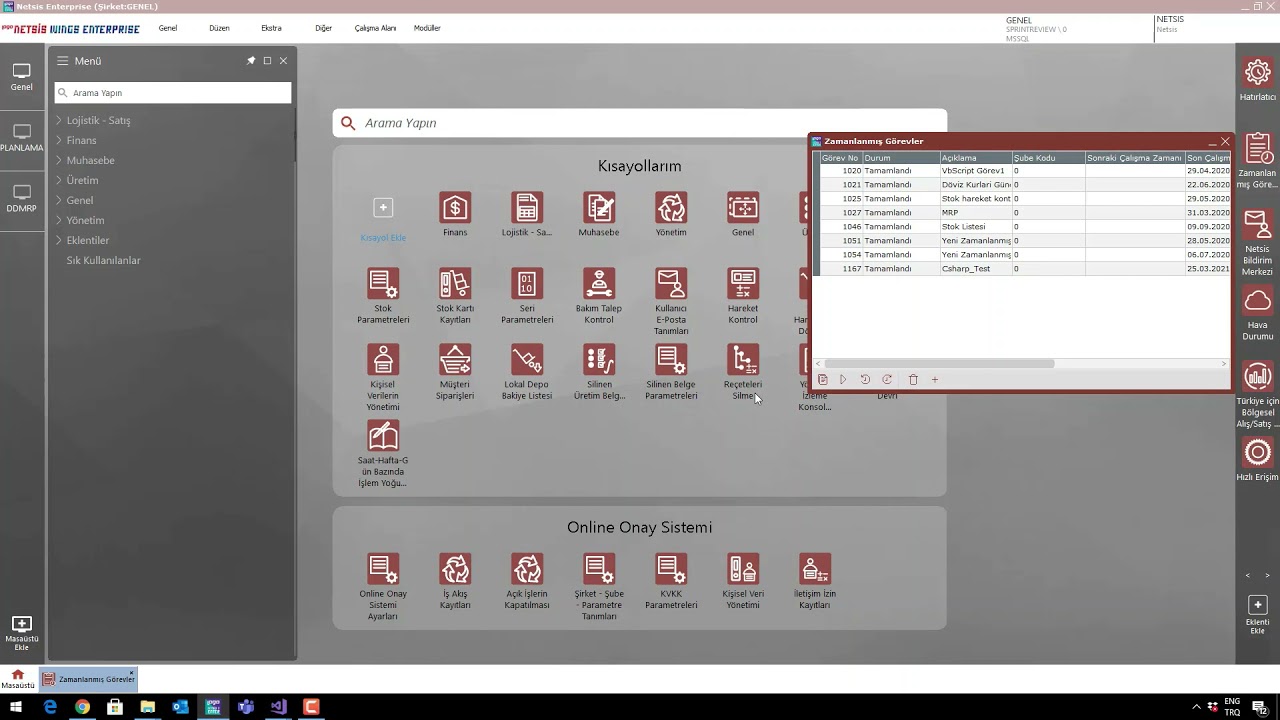Open KVKK Parametreleri icon
The width and height of the screenshot is (1280, 720).
click(x=671, y=569)
